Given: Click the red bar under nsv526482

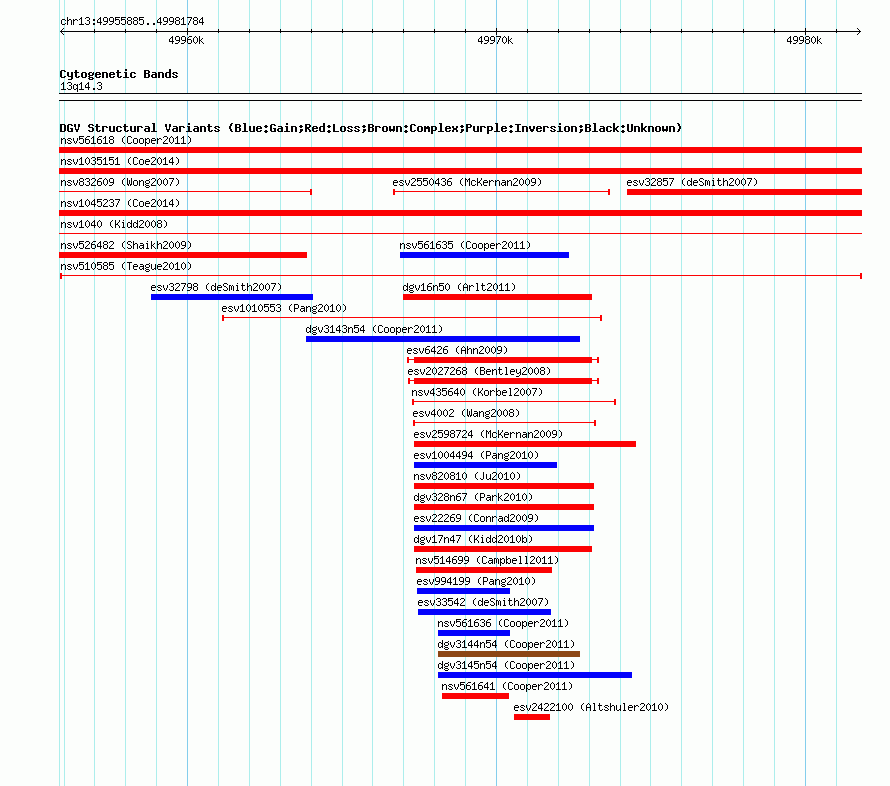Looking at the screenshot, I should coord(183,255).
